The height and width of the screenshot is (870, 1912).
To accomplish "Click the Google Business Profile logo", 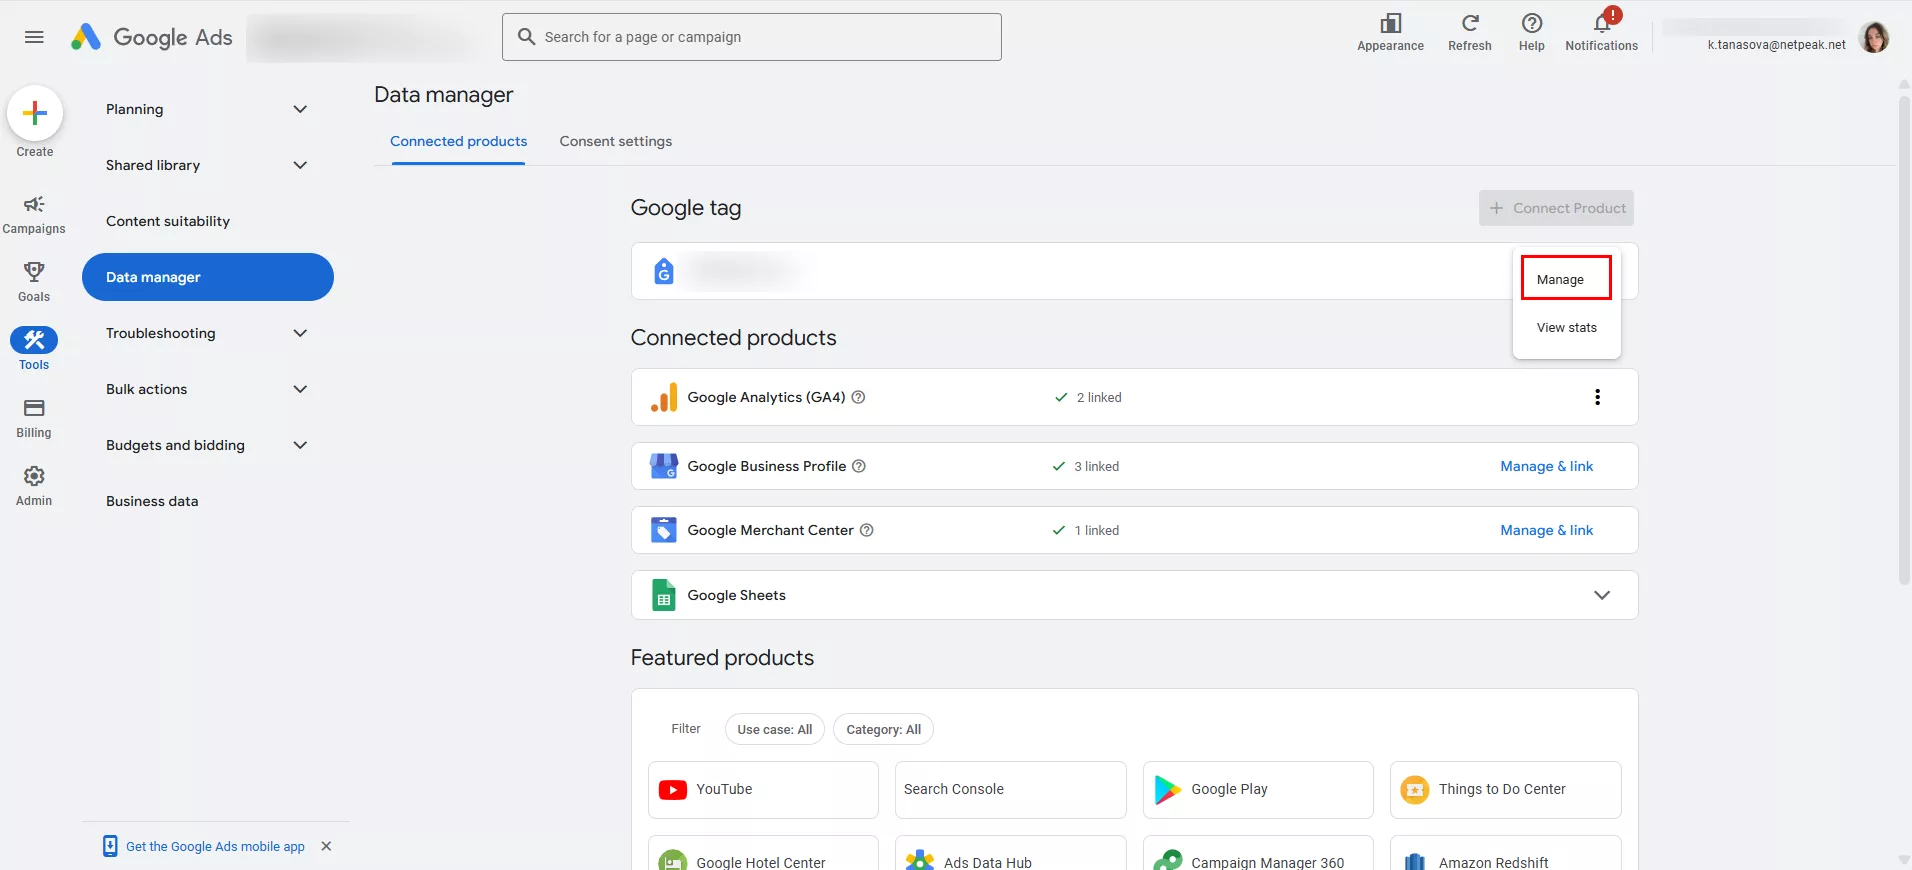I will (664, 466).
